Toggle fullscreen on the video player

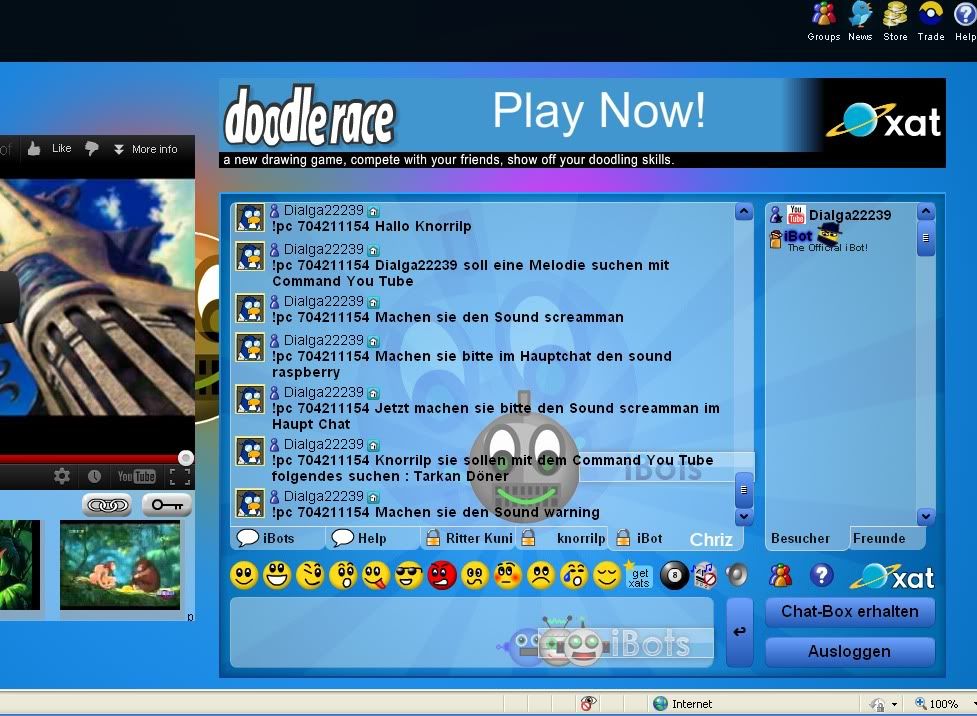click(180, 477)
